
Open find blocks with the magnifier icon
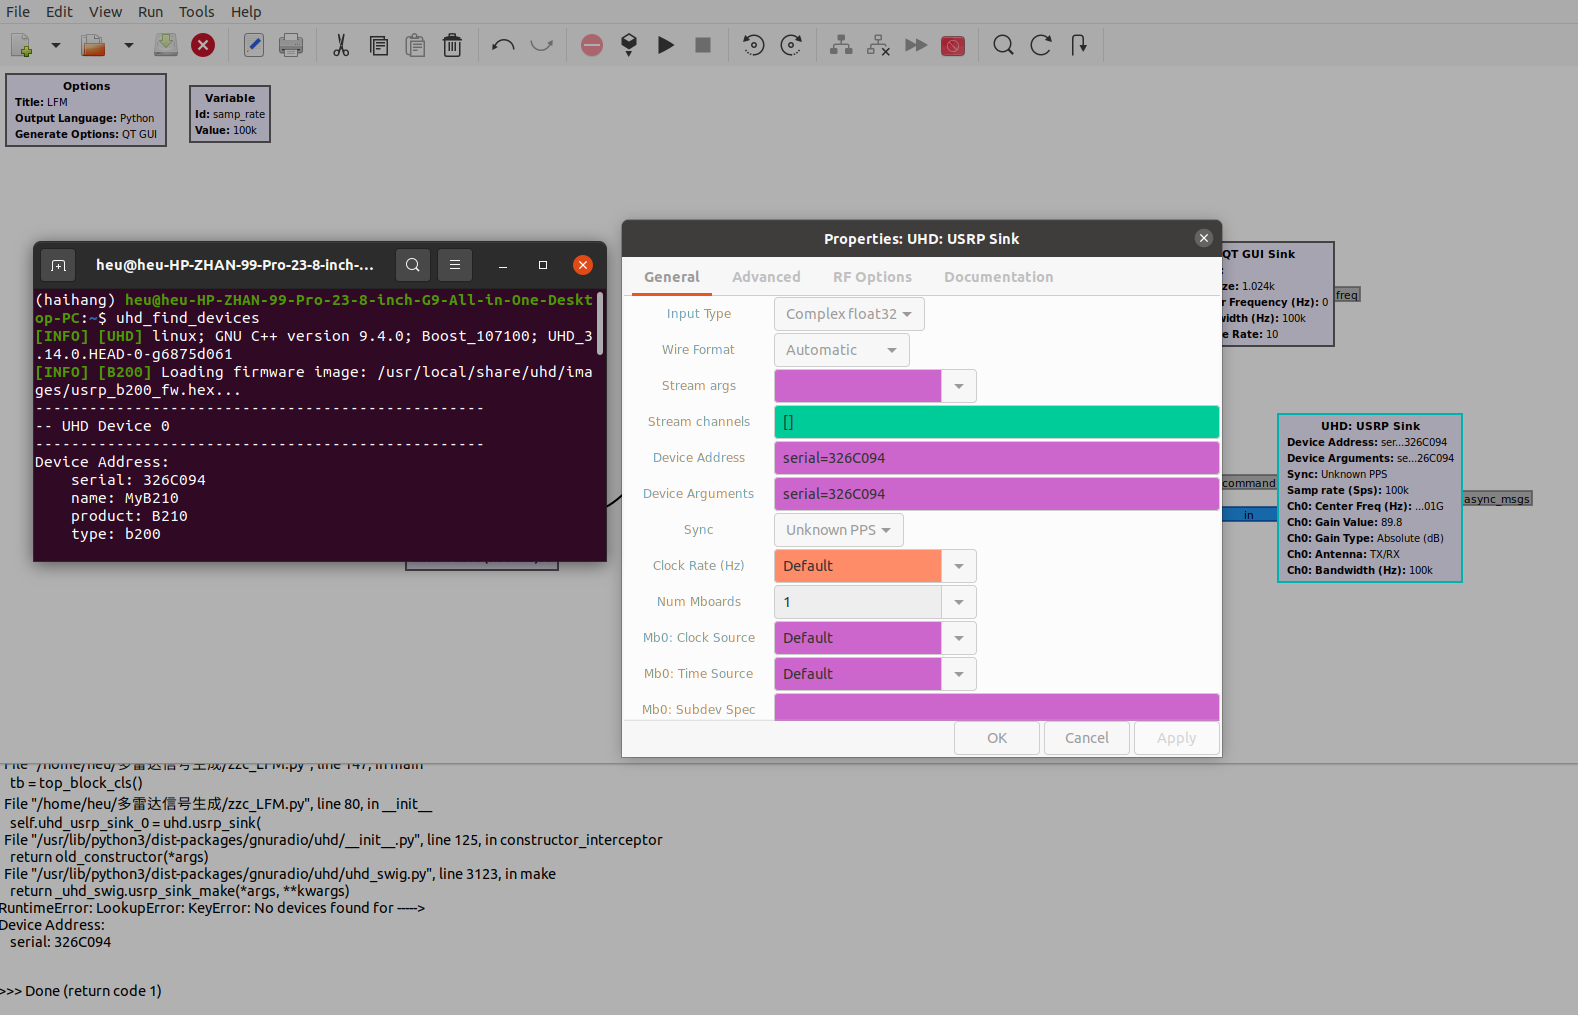[1003, 45]
